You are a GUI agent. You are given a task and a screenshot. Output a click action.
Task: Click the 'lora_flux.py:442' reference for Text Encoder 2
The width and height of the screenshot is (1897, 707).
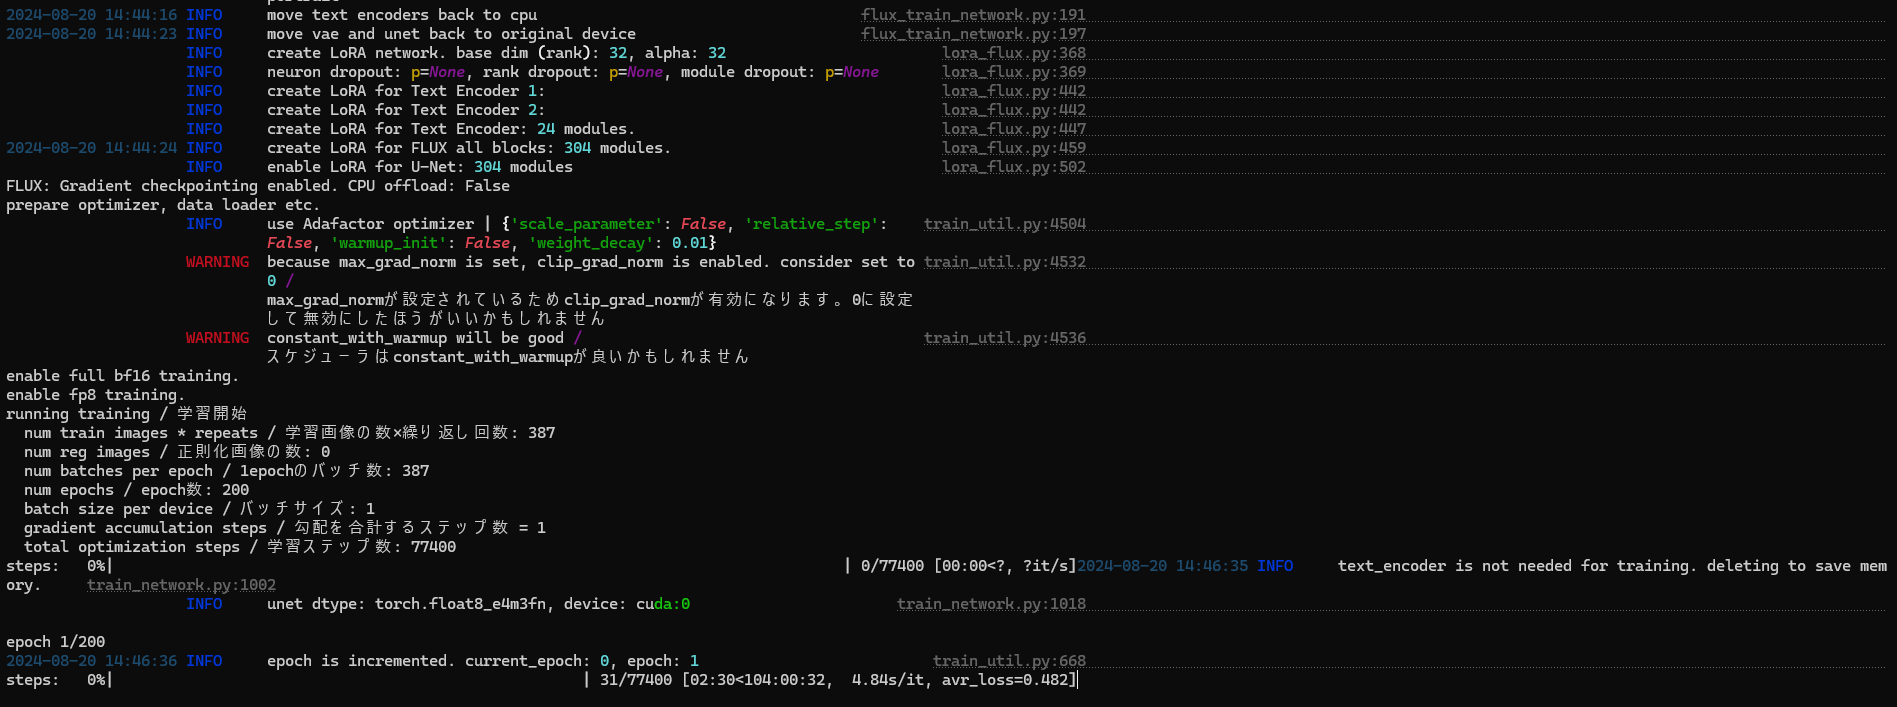pyautogui.click(x=1014, y=110)
